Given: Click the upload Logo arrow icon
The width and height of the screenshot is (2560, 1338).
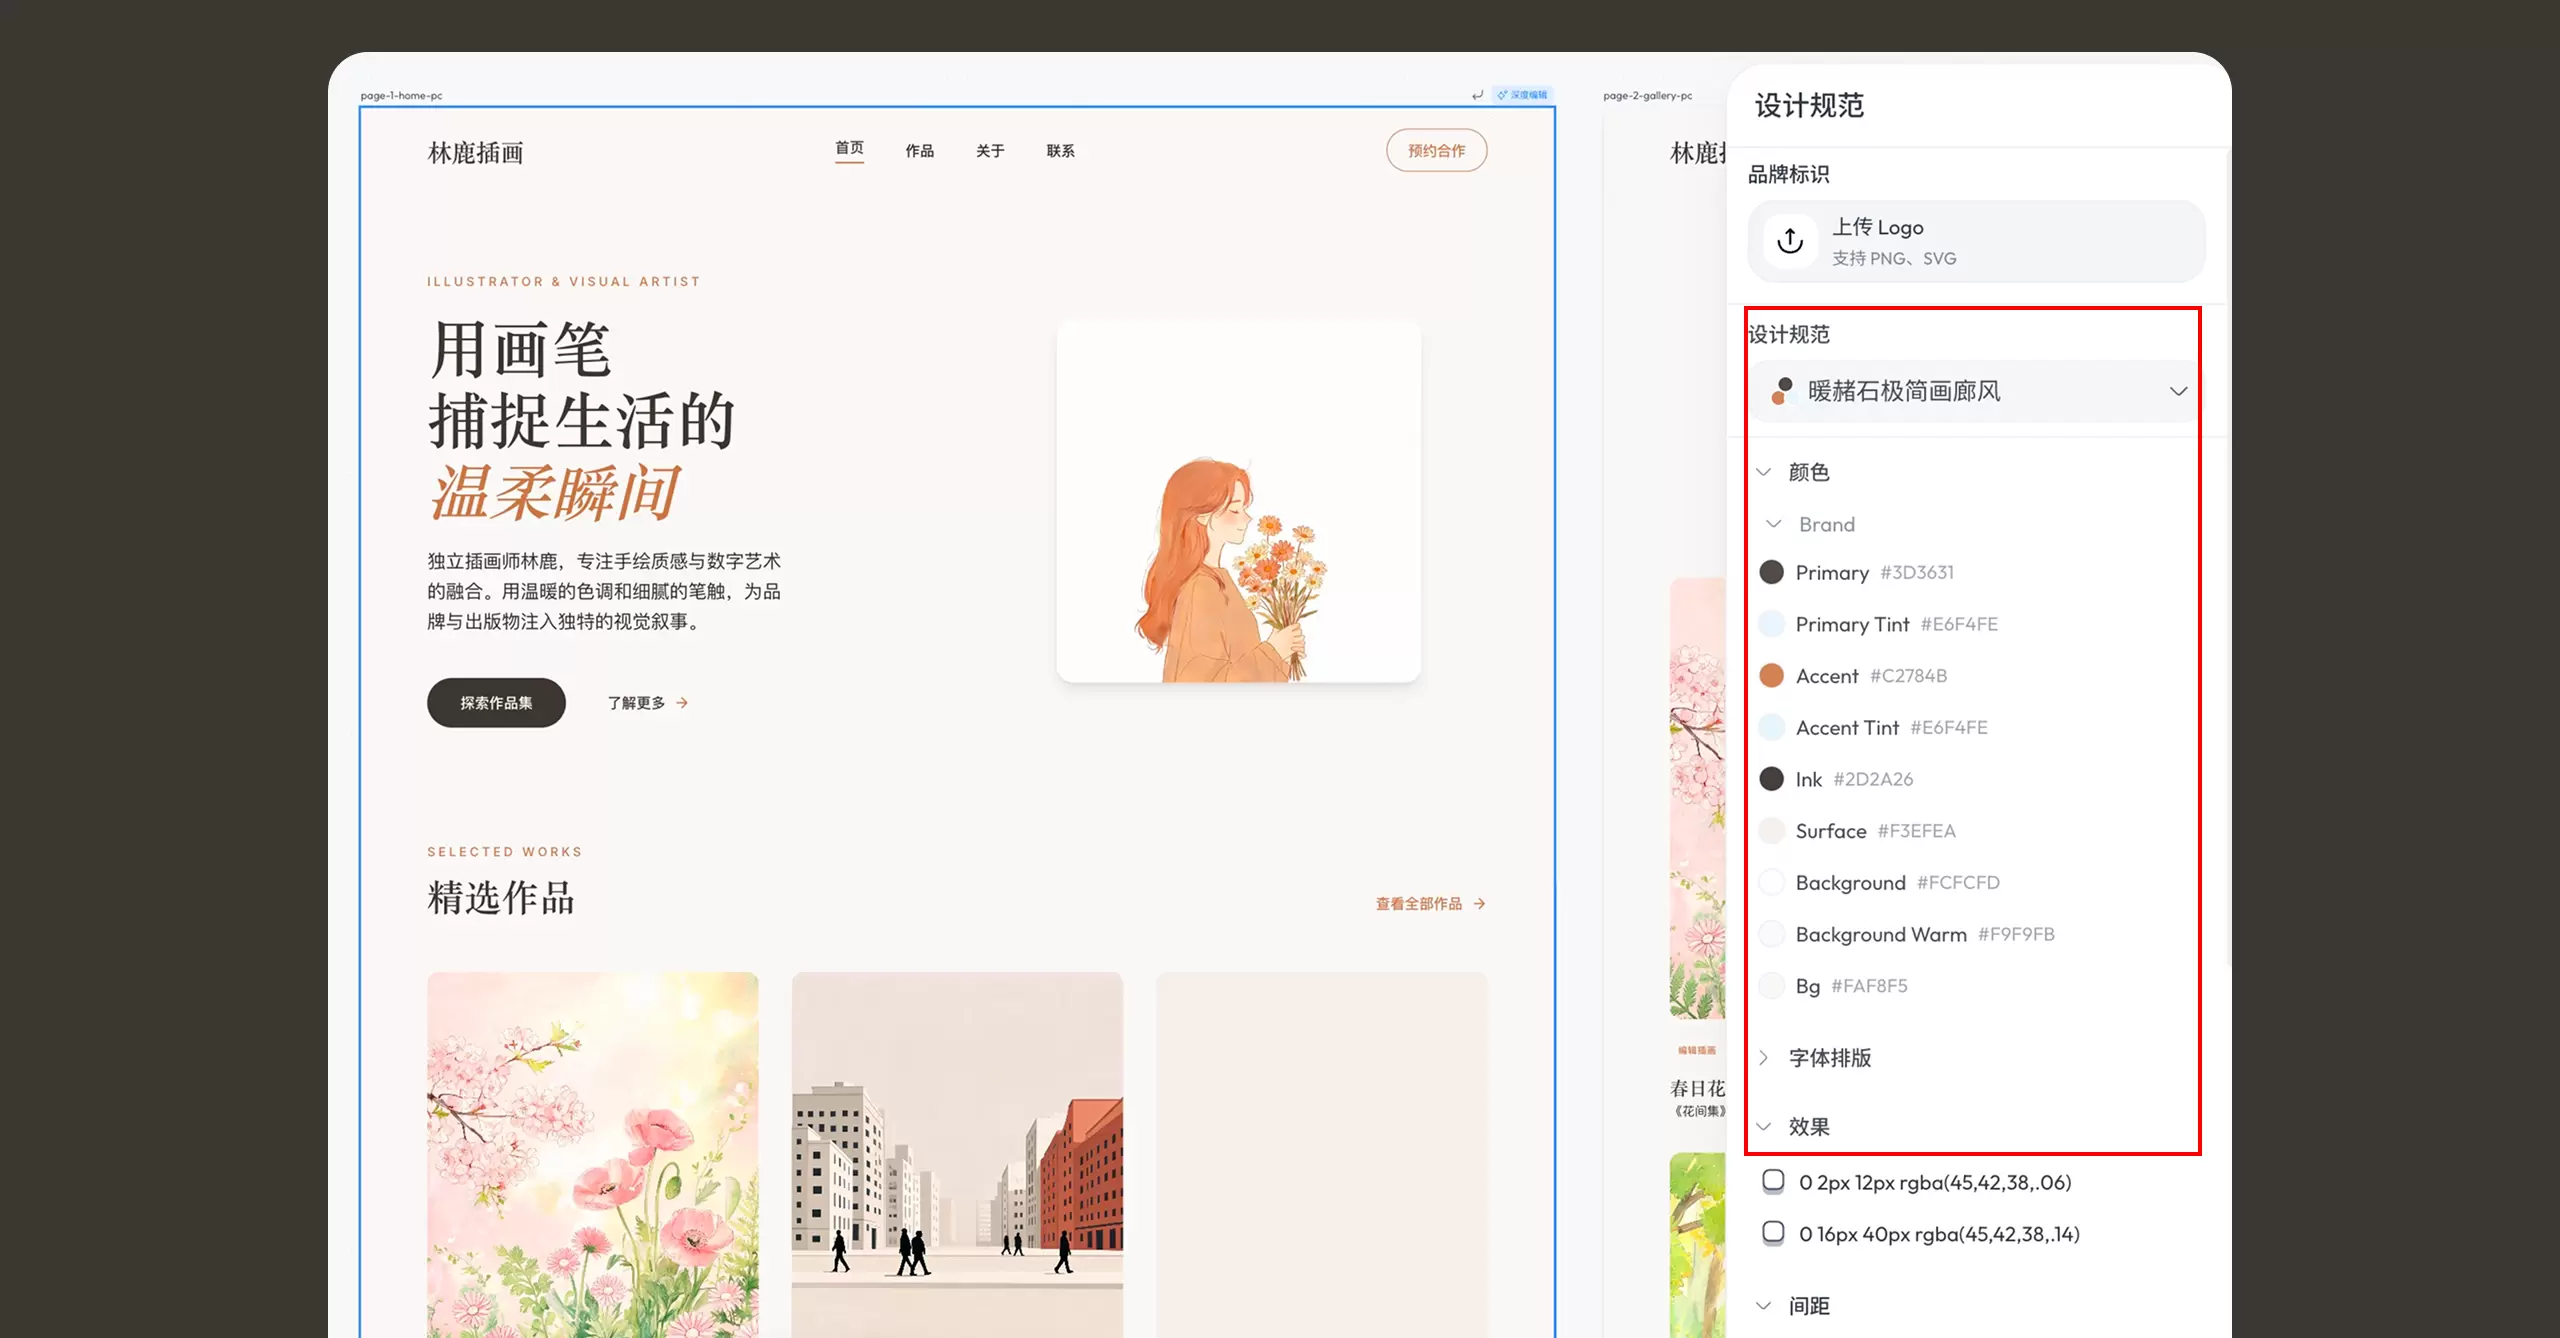Looking at the screenshot, I should coord(1790,240).
